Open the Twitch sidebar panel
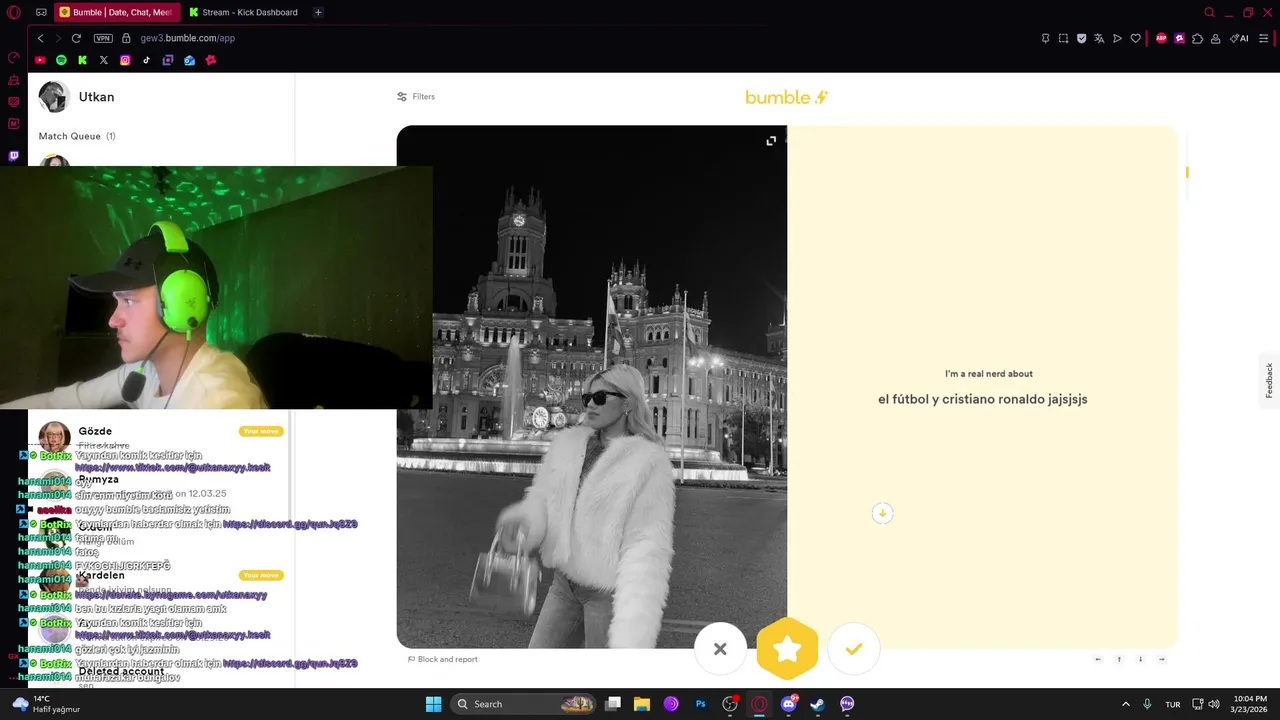This screenshot has height=720, width=1280. (x=13, y=156)
